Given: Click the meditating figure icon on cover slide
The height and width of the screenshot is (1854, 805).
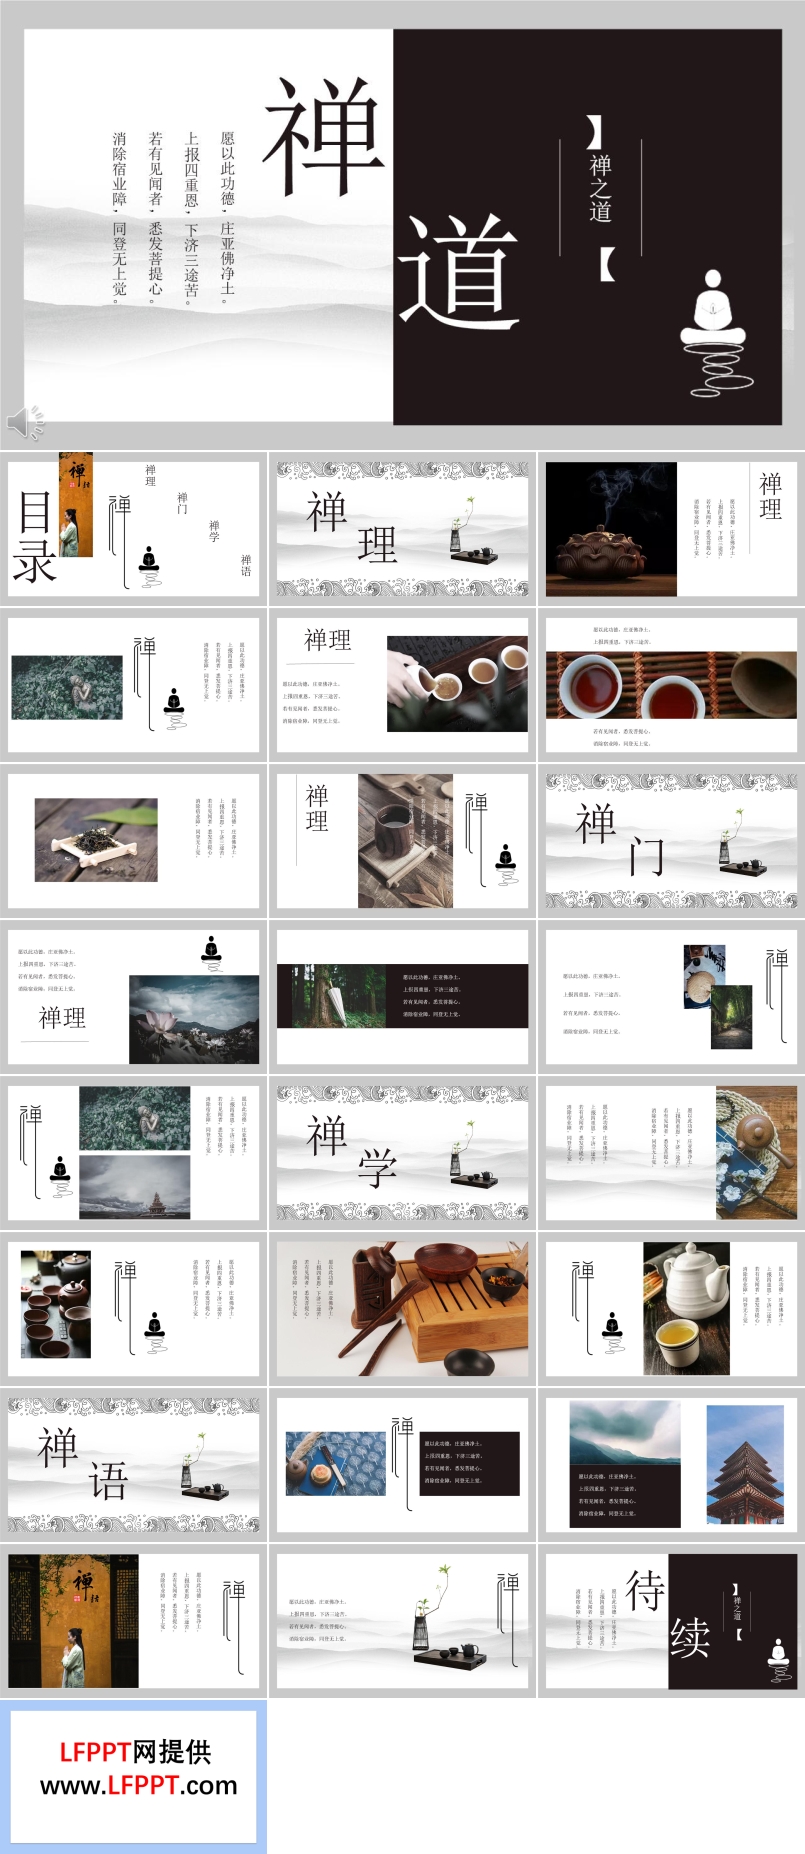Looking at the screenshot, I should point(713,331).
